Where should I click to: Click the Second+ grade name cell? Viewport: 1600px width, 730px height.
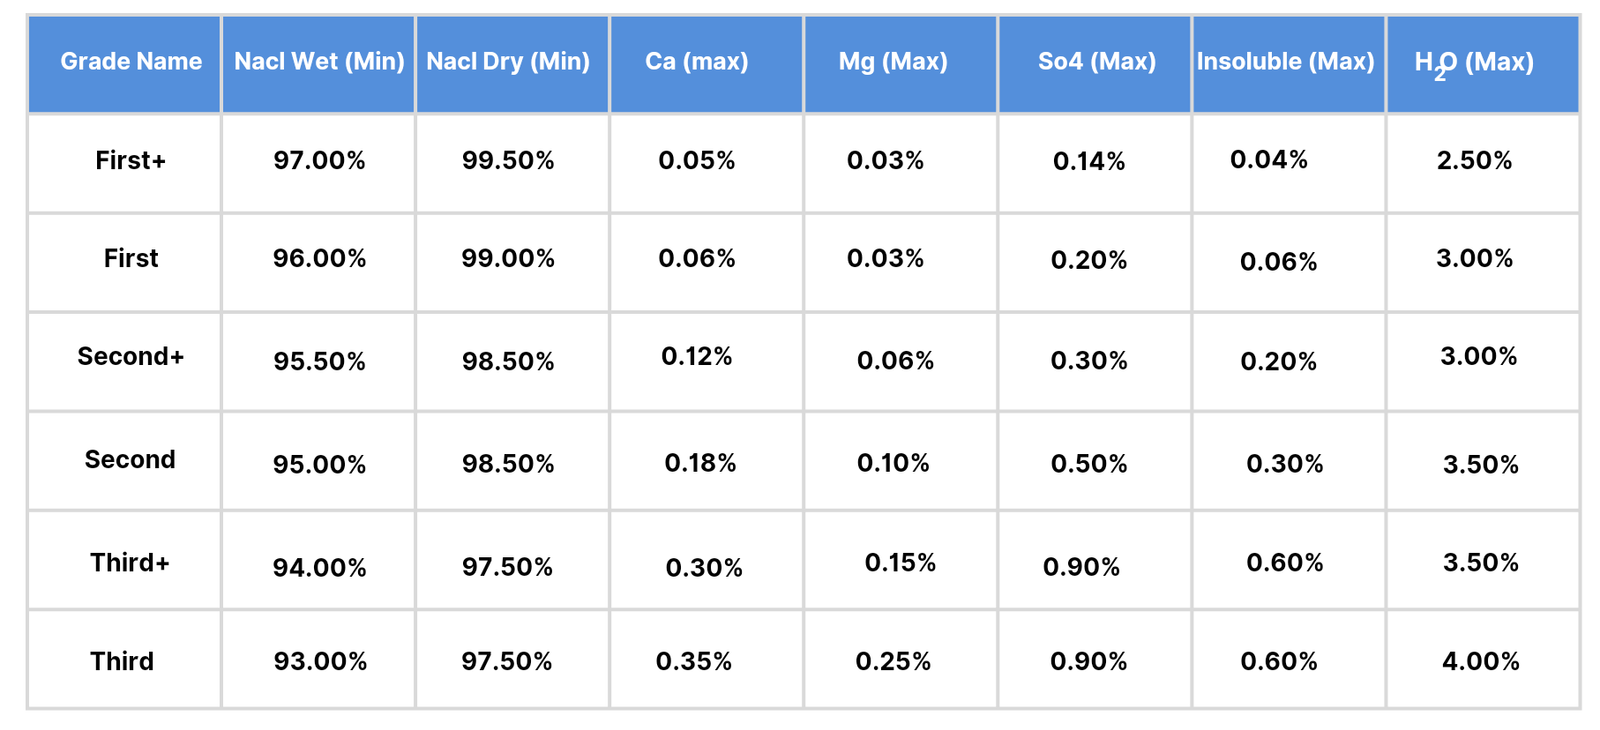click(131, 357)
